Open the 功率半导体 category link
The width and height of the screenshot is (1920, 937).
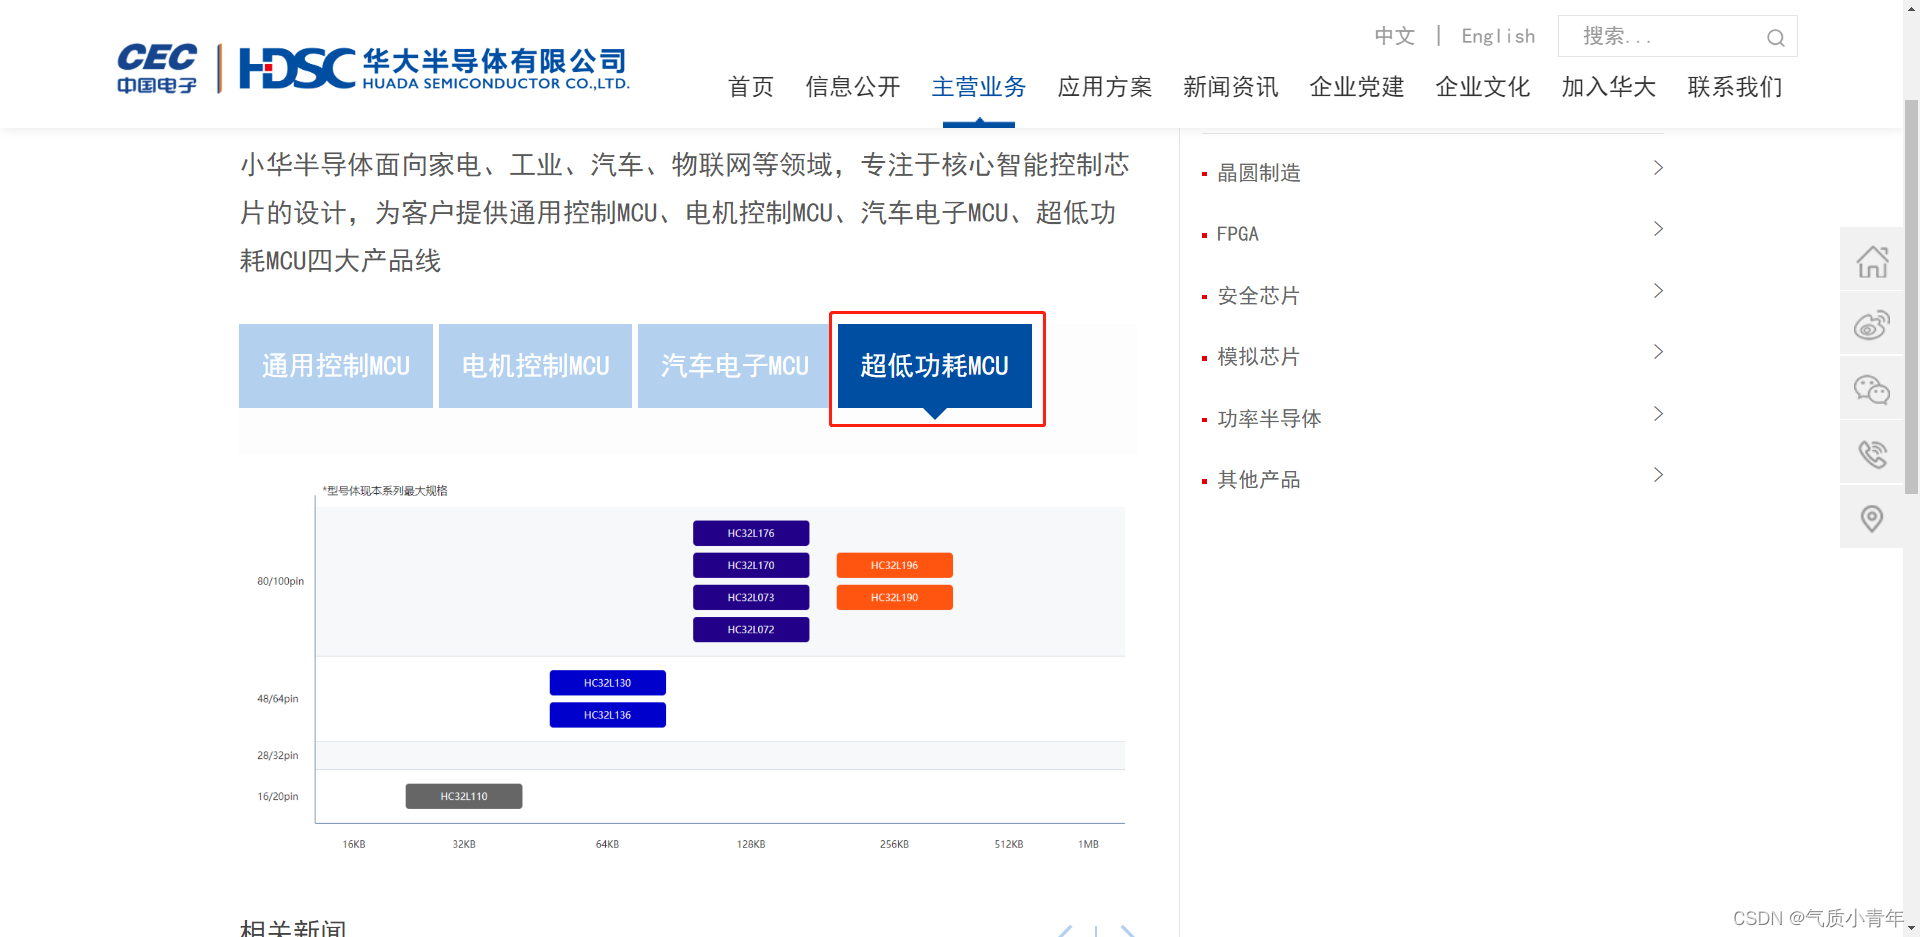click(x=1270, y=419)
